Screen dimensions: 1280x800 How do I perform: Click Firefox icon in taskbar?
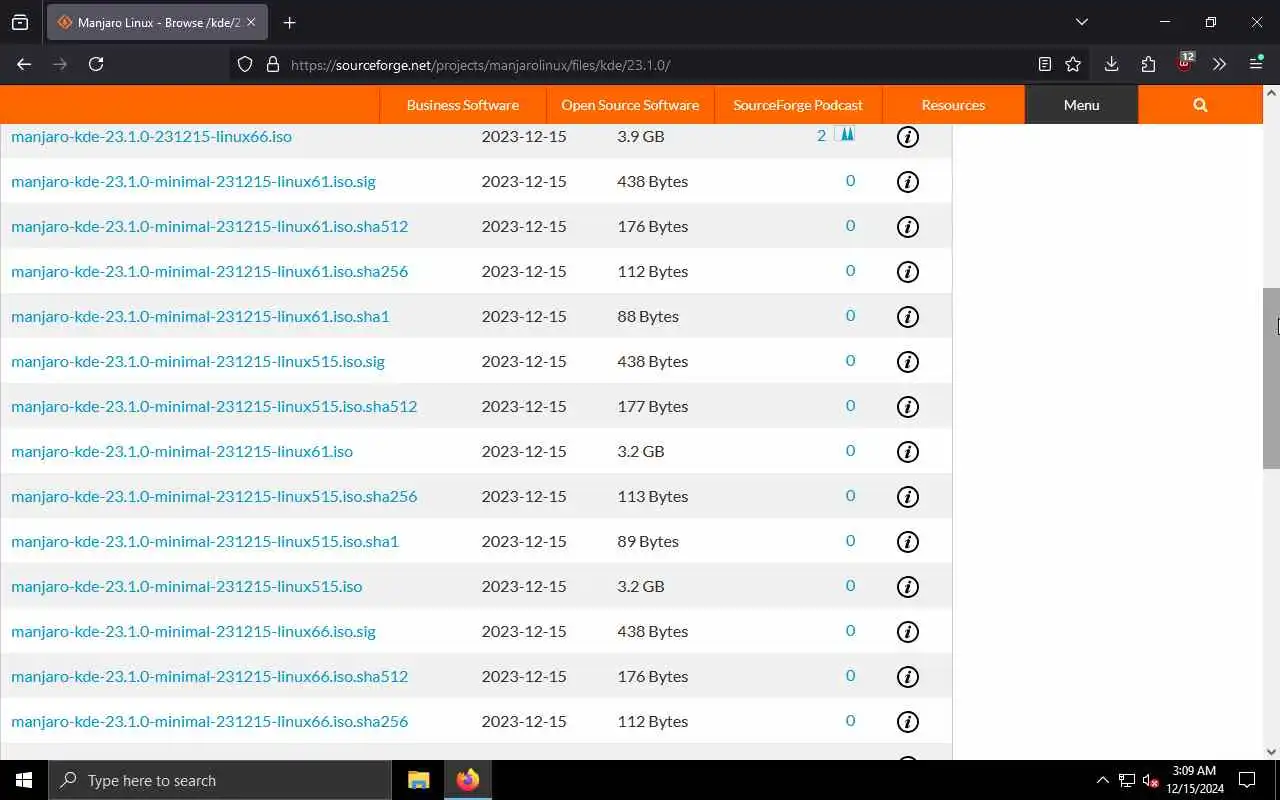point(468,780)
